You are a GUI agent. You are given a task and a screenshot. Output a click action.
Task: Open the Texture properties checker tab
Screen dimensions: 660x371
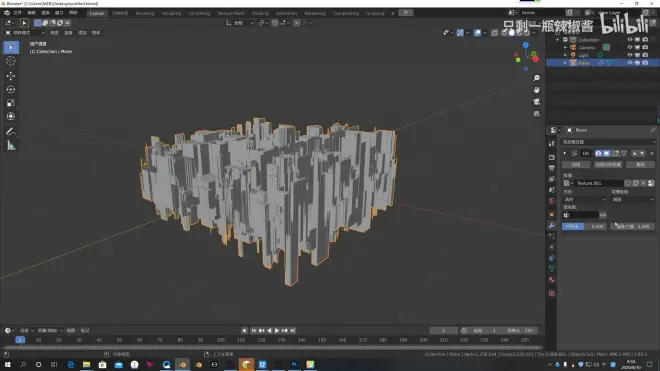(551, 294)
